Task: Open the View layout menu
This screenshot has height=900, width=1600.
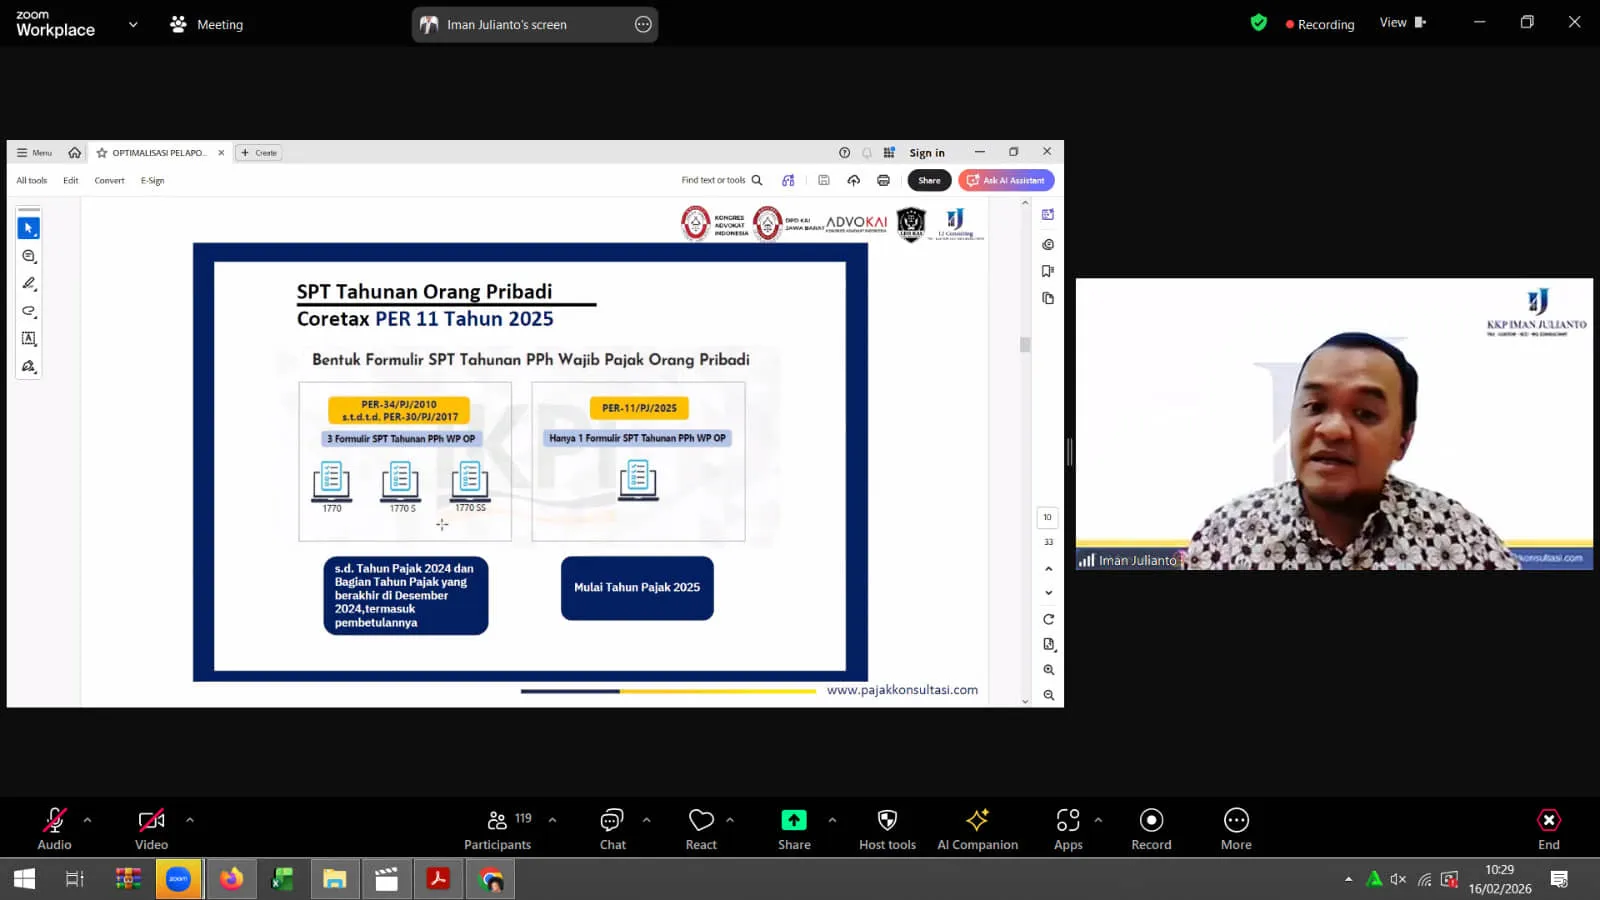Action: (x=1402, y=23)
